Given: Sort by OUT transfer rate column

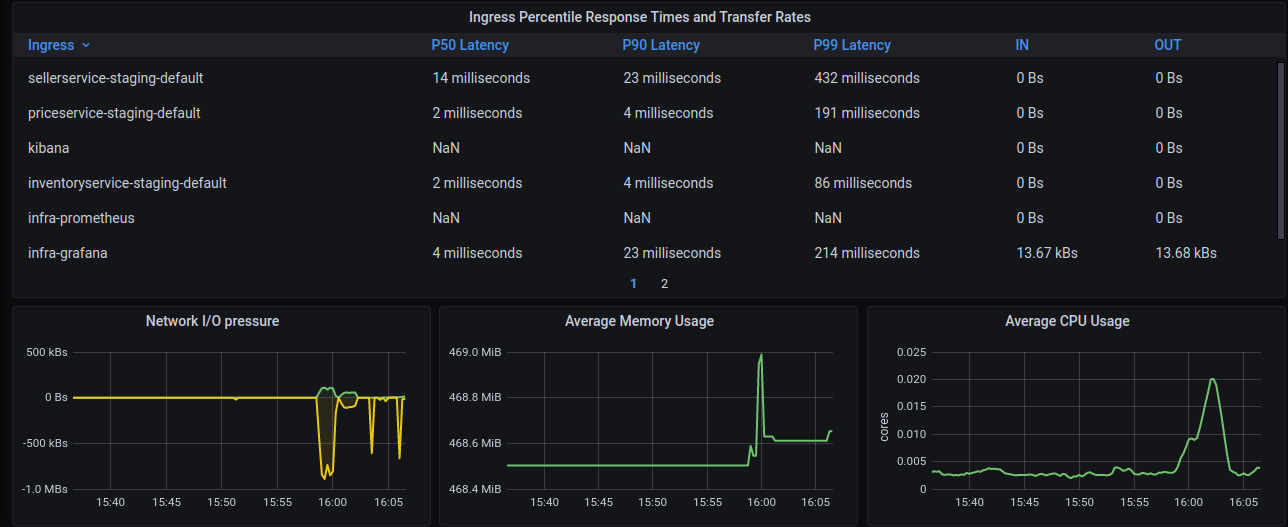Looking at the screenshot, I should pyautogui.click(x=1167, y=45).
